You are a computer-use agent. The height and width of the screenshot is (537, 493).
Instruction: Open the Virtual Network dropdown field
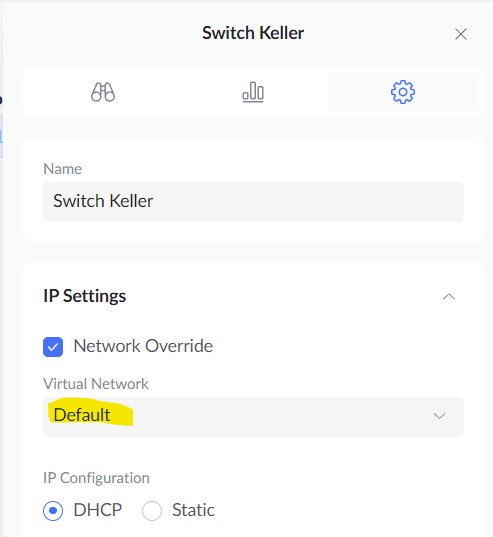[x=253, y=417]
